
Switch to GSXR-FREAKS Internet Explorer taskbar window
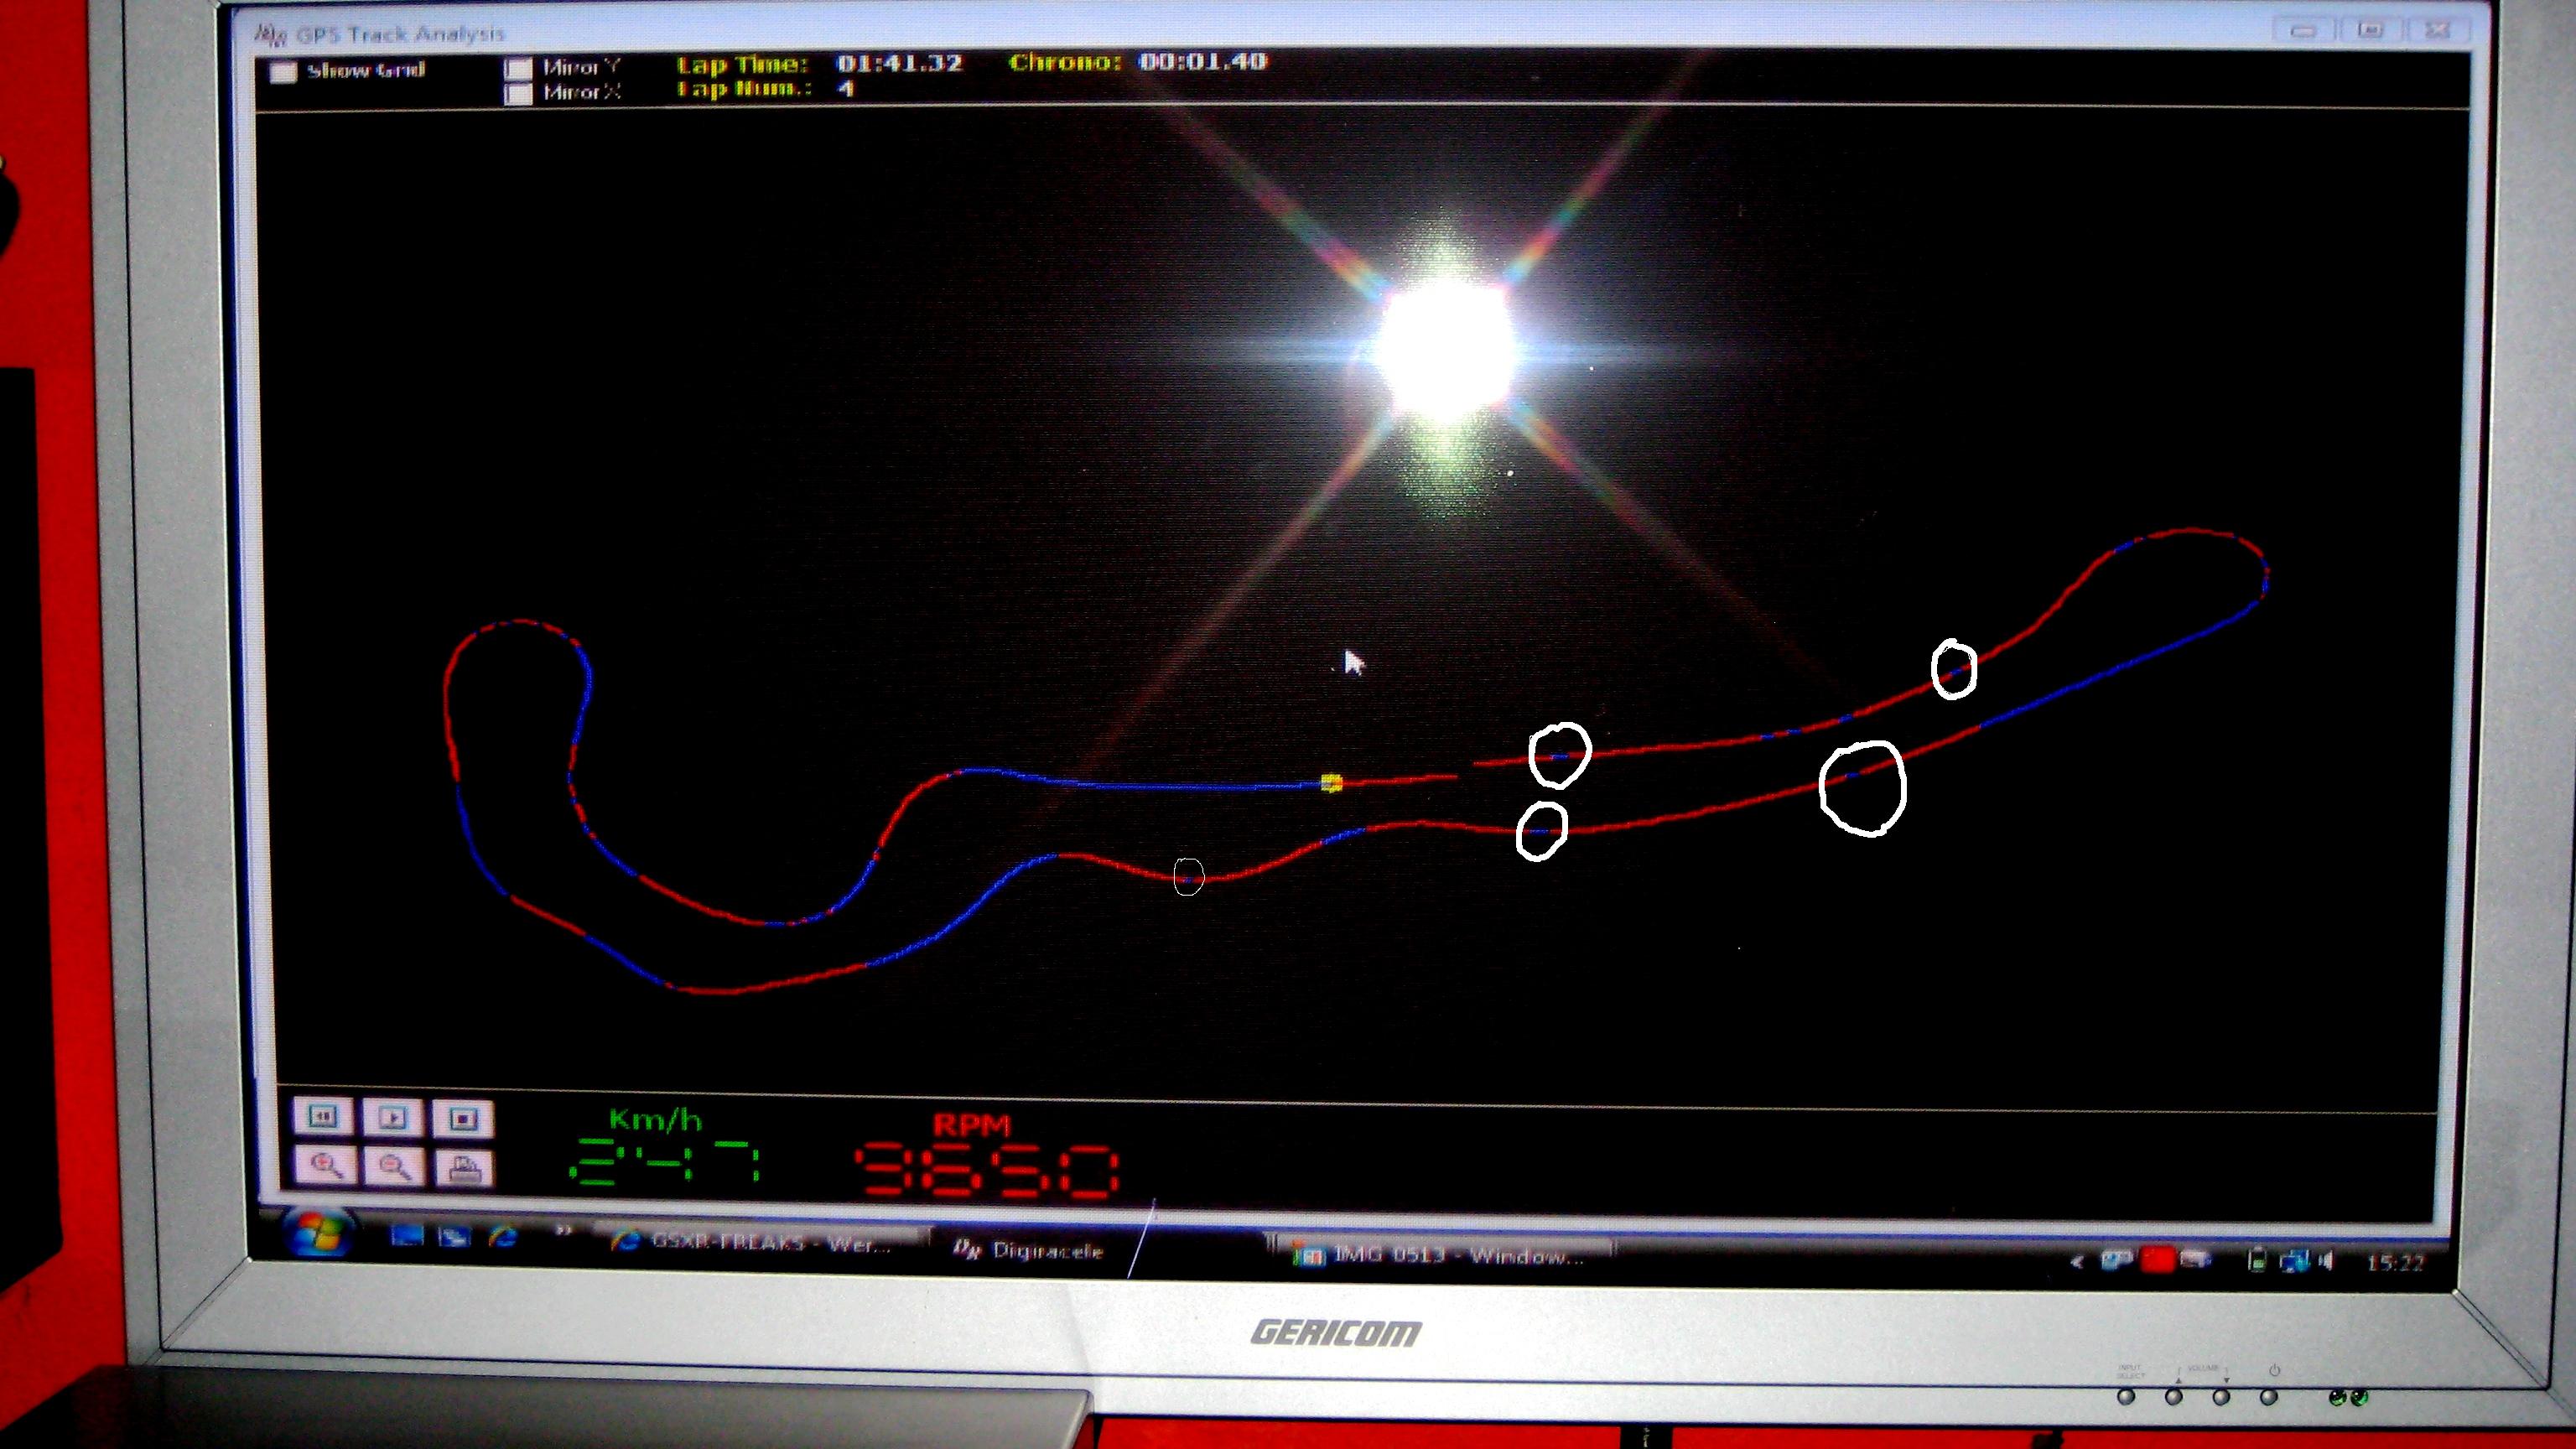(x=760, y=1243)
